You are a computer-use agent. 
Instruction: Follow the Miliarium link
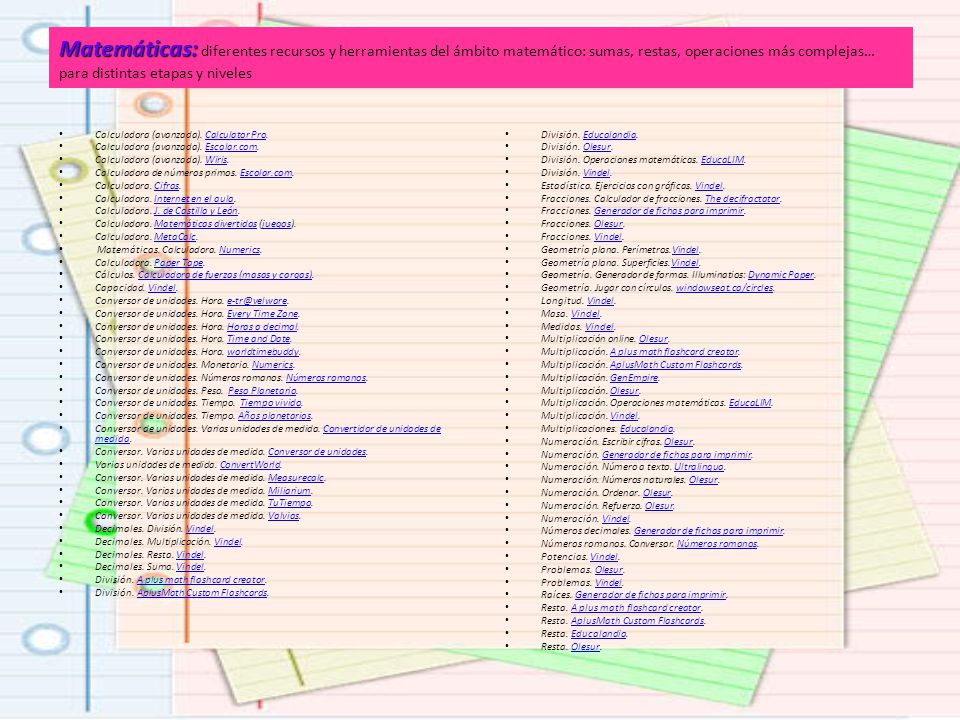click(290, 490)
